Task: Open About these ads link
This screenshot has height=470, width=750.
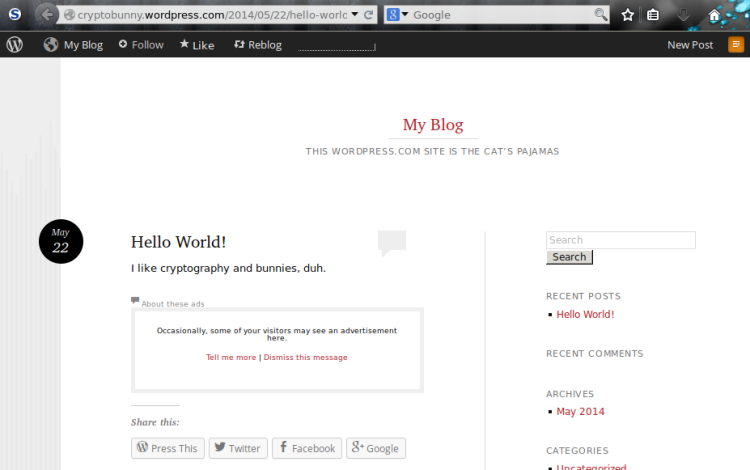Action: [x=173, y=304]
